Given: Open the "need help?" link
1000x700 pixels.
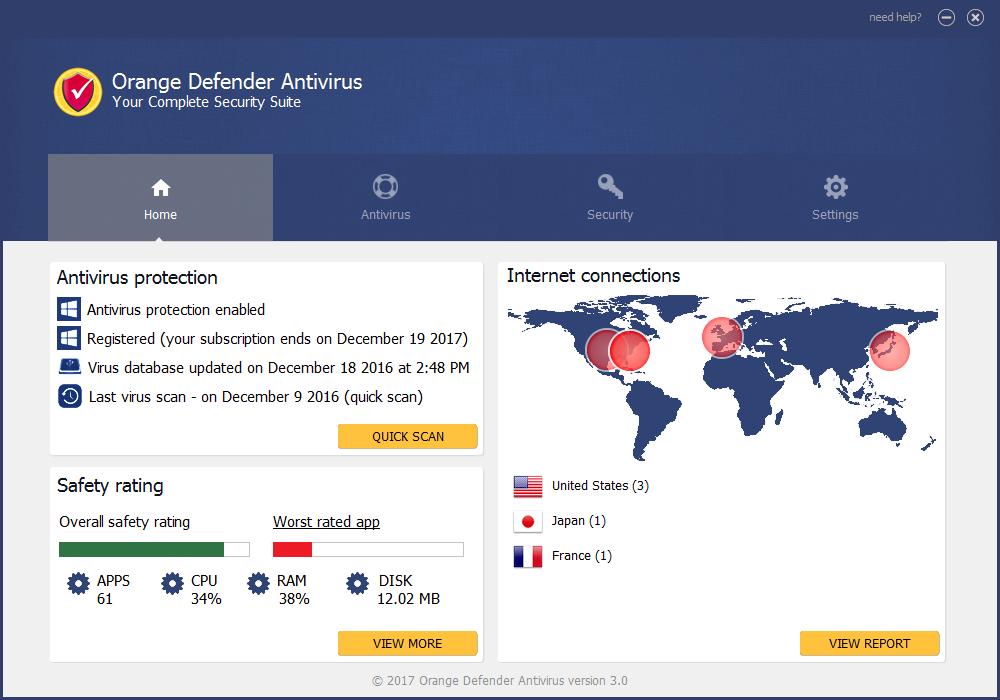Looking at the screenshot, I should [894, 17].
